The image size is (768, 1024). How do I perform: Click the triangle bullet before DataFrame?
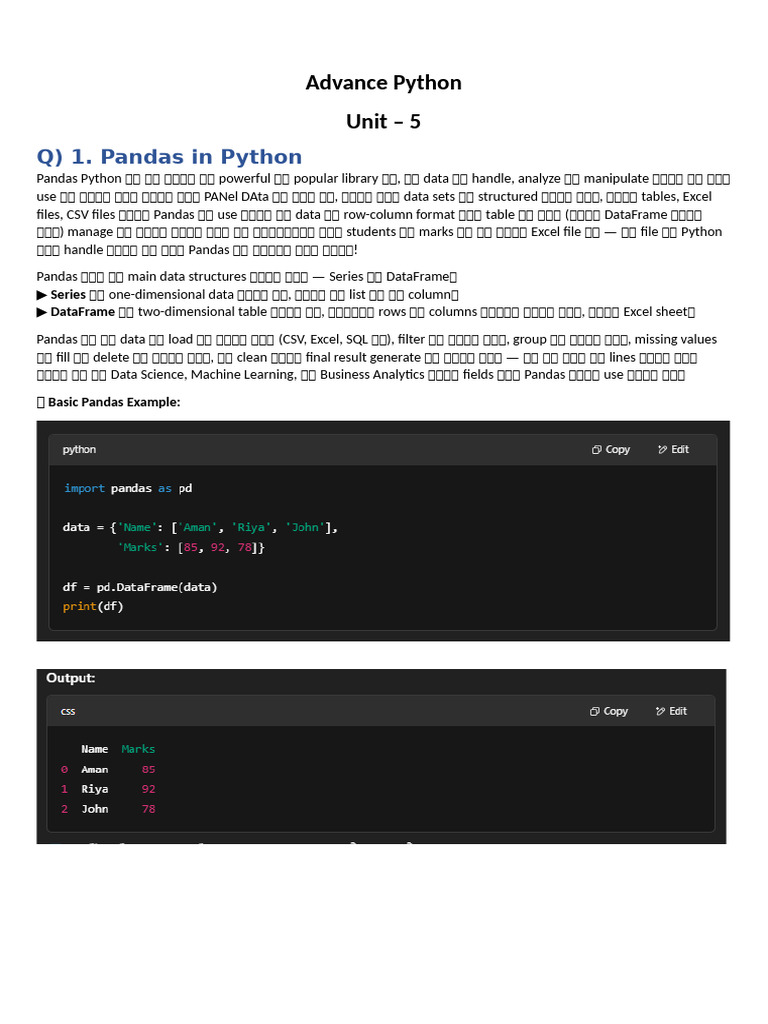point(42,312)
